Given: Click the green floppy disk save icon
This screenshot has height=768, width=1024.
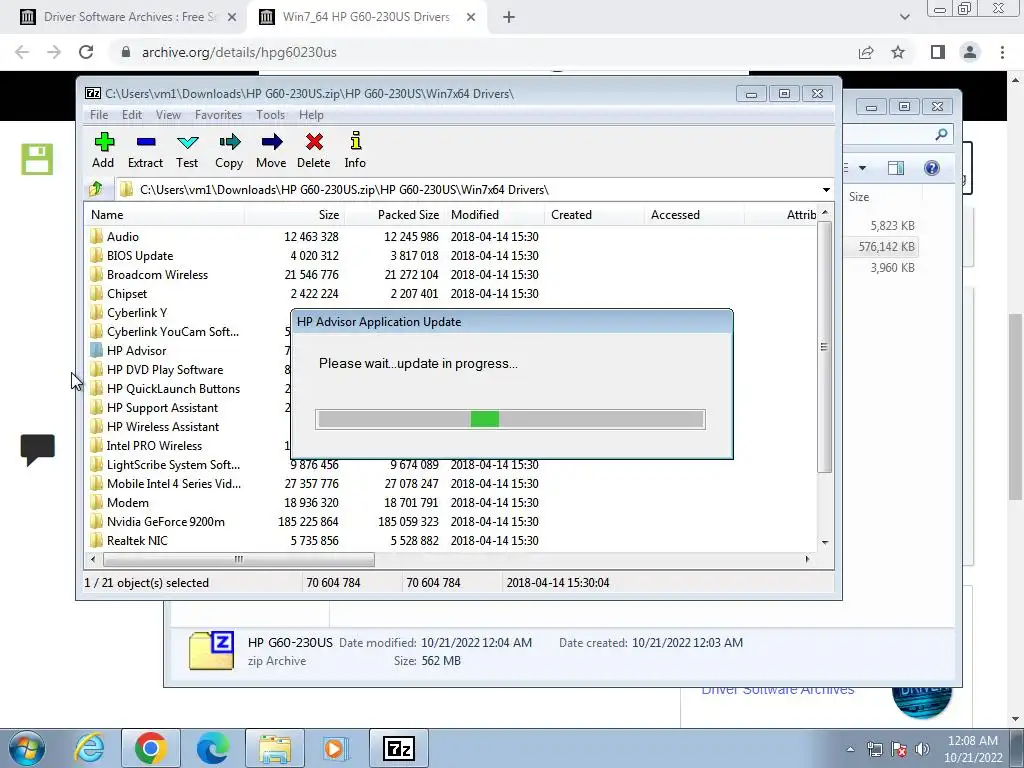Looking at the screenshot, I should [x=37, y=159].
